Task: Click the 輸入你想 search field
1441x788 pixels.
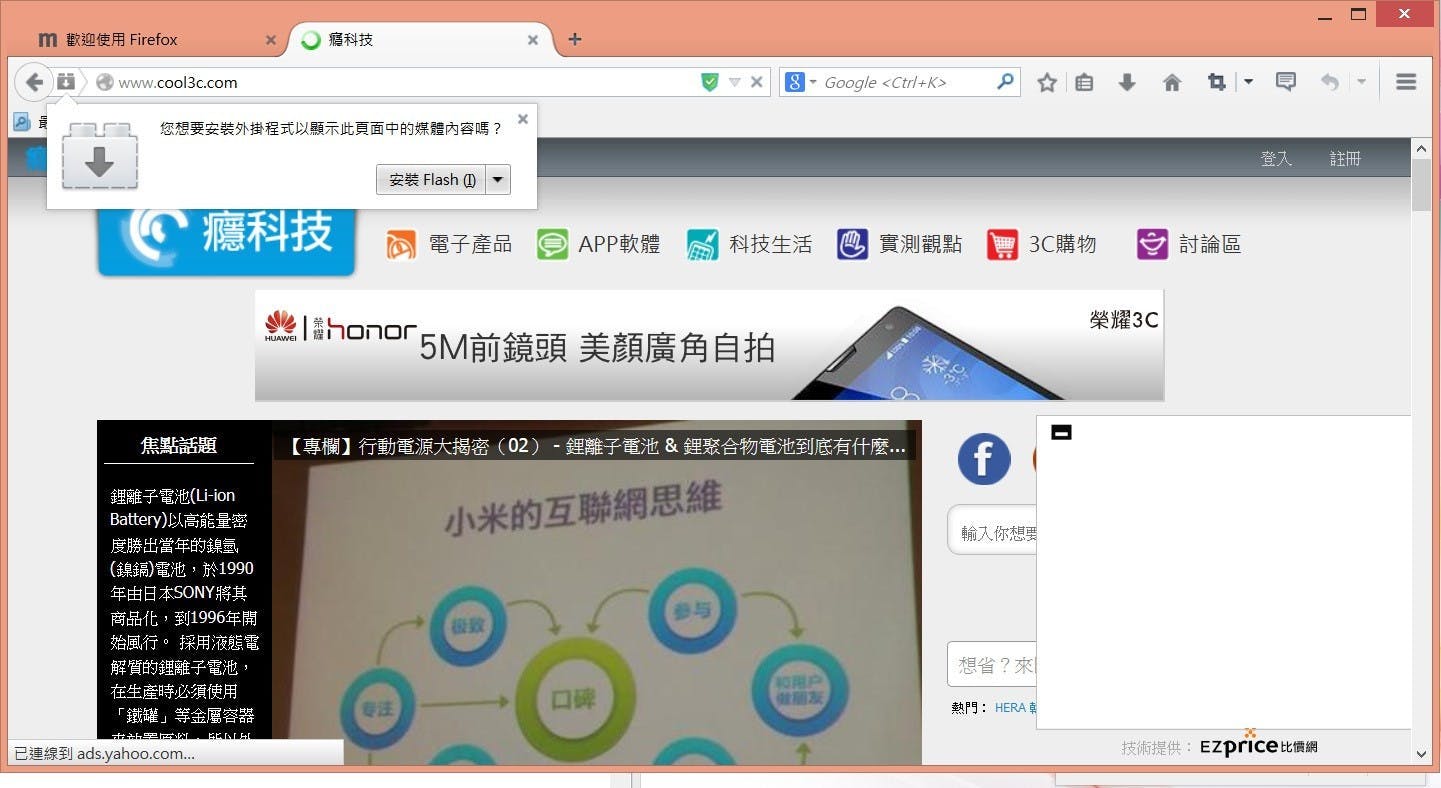Action: (992, 531)
